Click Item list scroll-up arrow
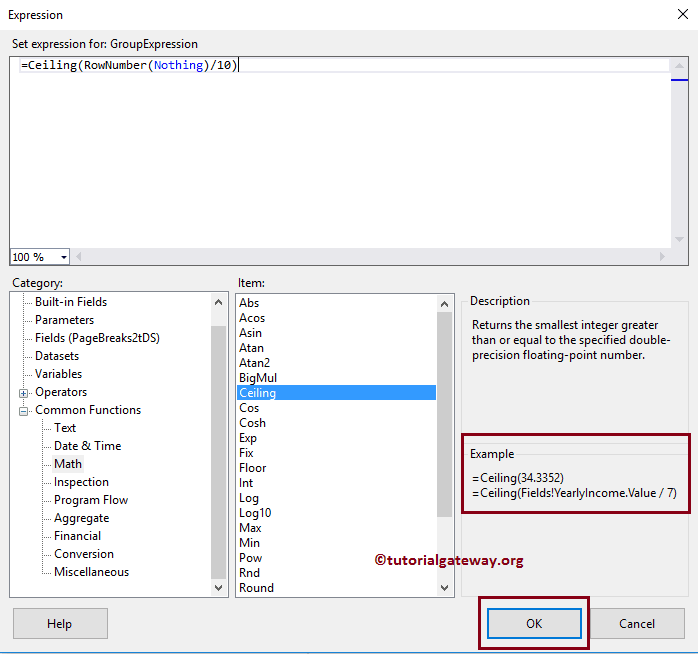The height and width of the screenshot is (654, 698). click(x=444, y=304)
